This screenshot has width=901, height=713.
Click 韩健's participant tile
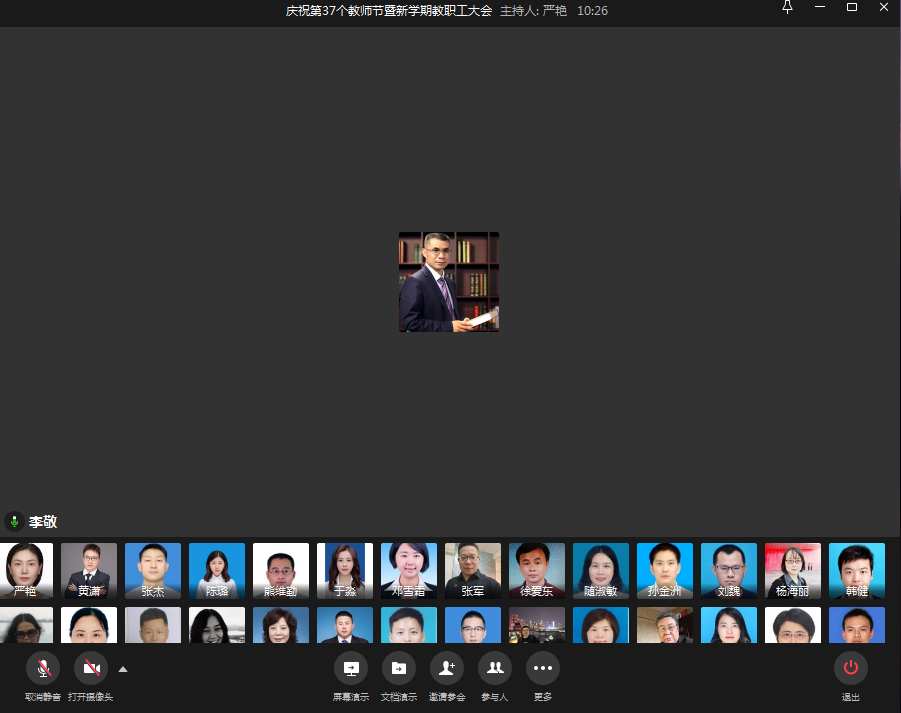coord(857,571)
